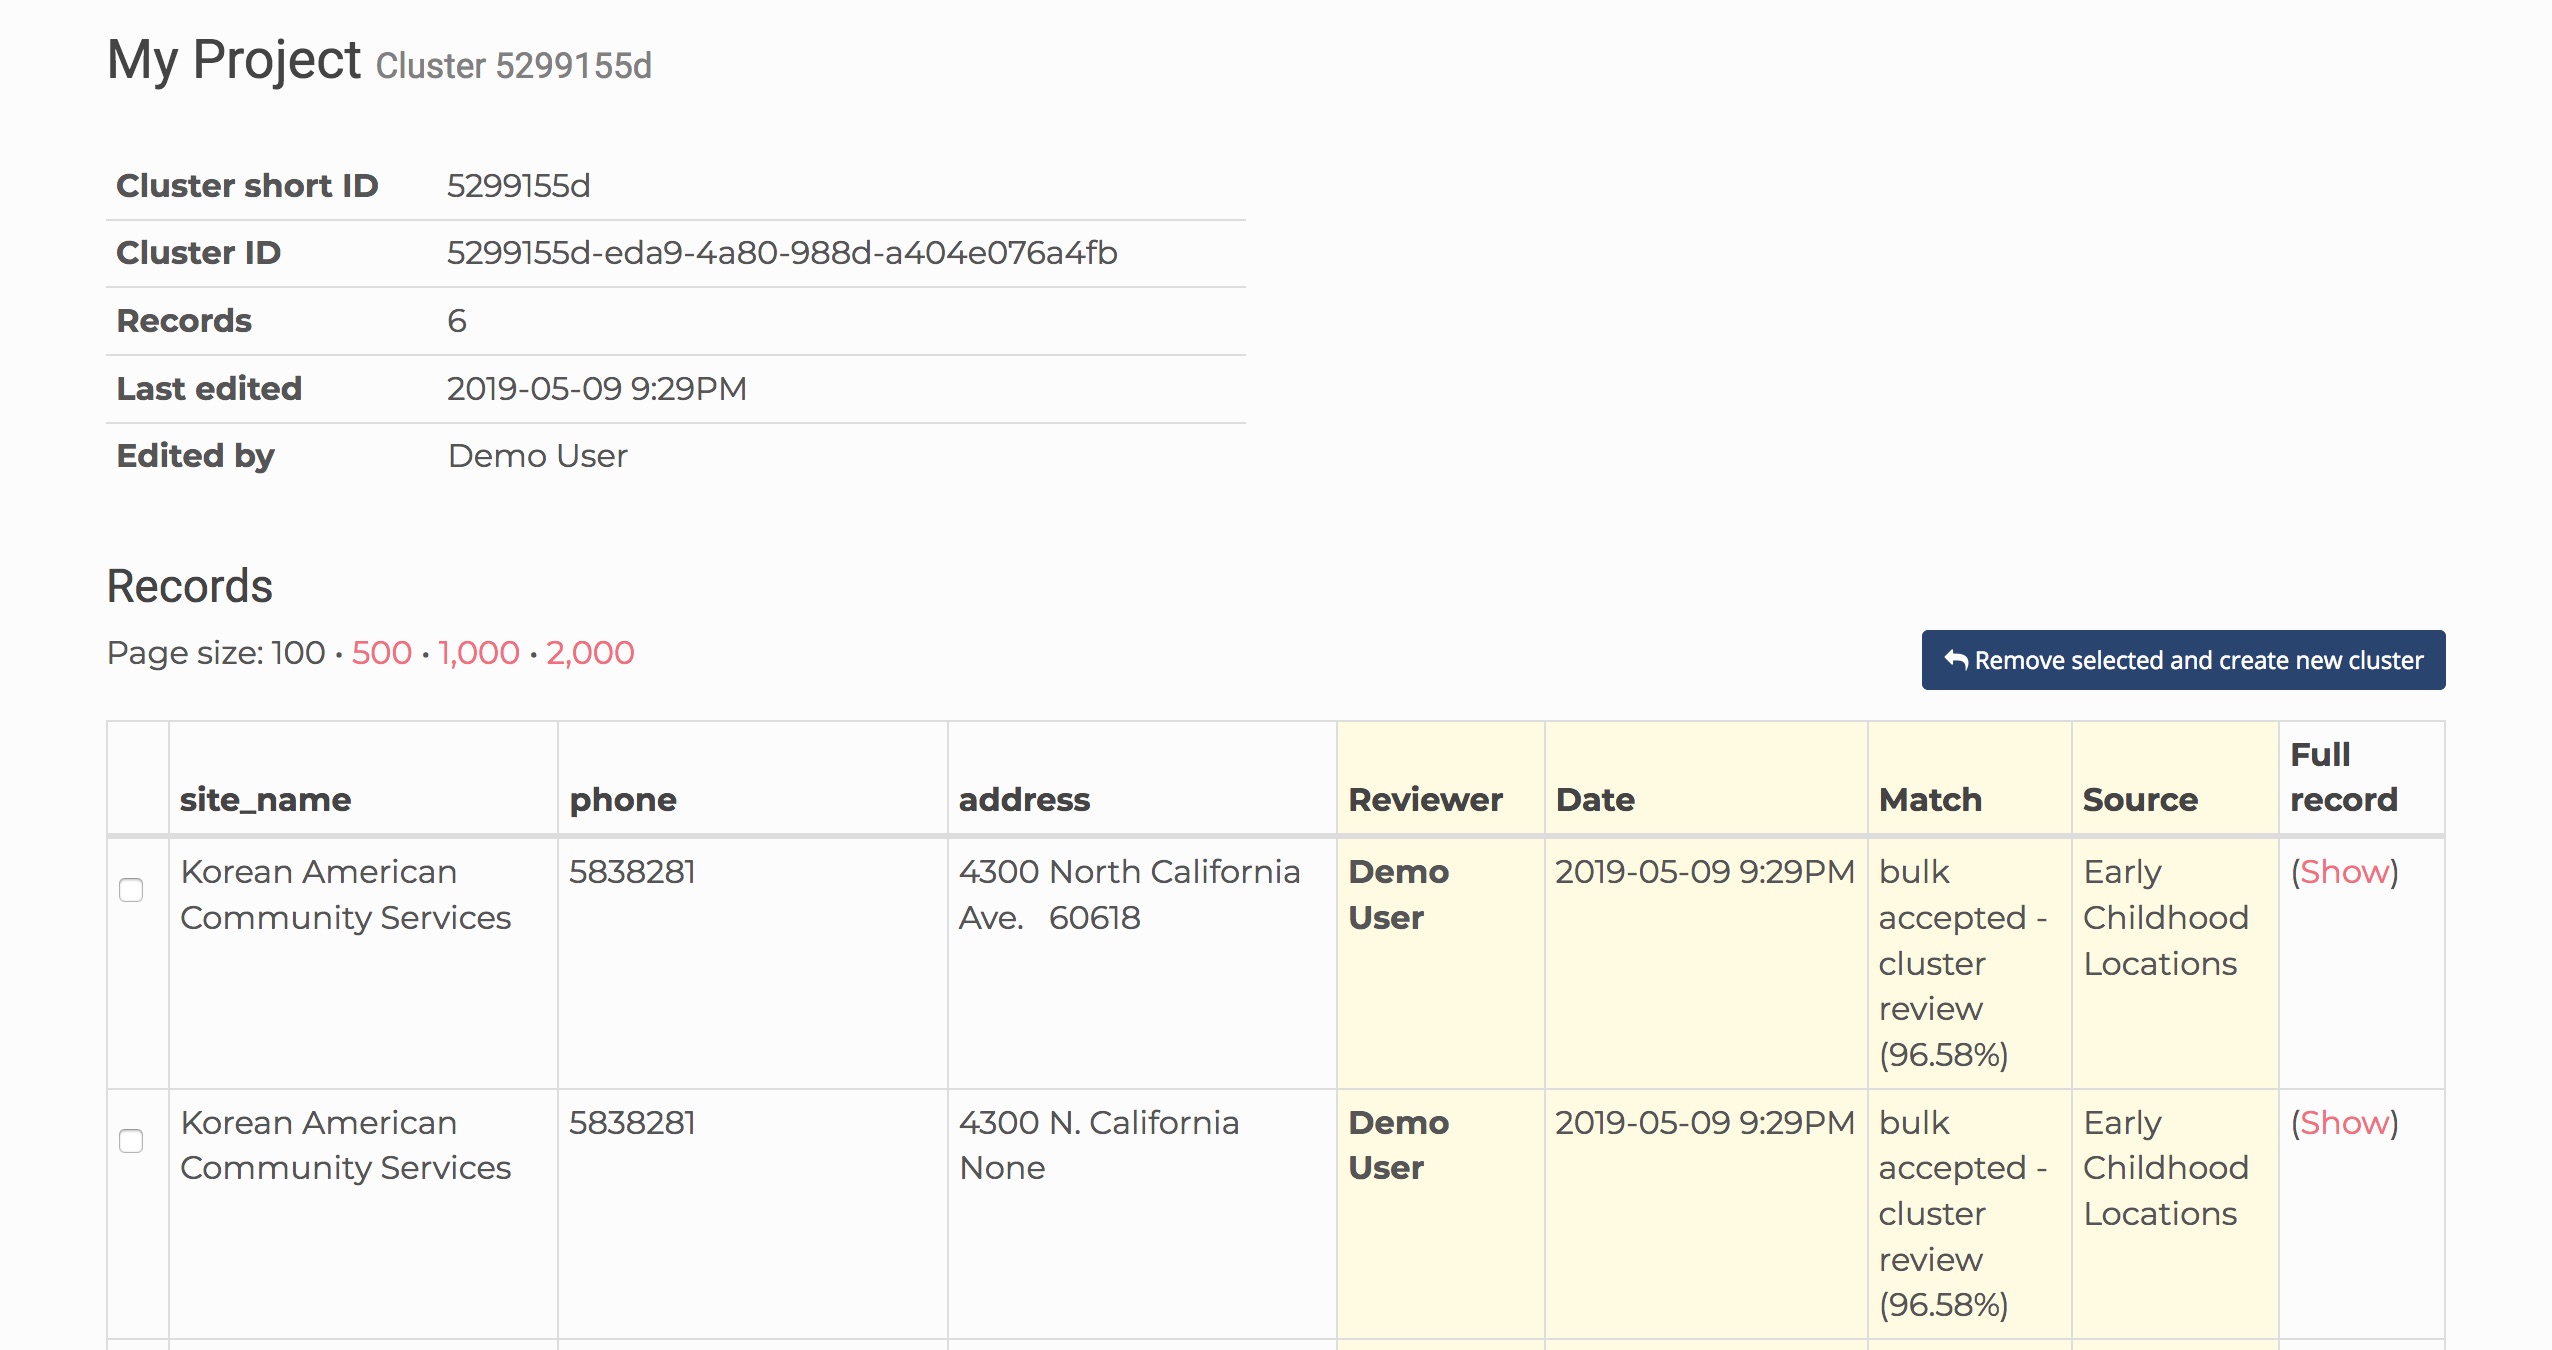Set page size to 2,000

point(590,653)
